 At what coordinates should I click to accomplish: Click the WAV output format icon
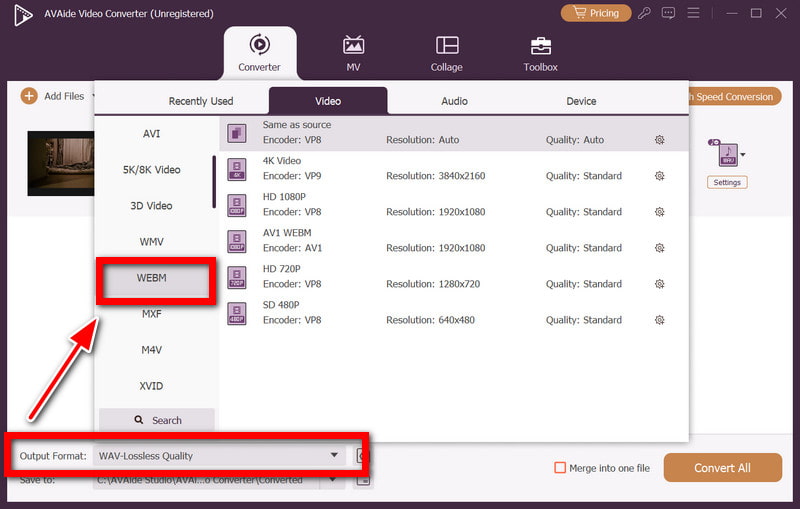(x=728, y=154)
